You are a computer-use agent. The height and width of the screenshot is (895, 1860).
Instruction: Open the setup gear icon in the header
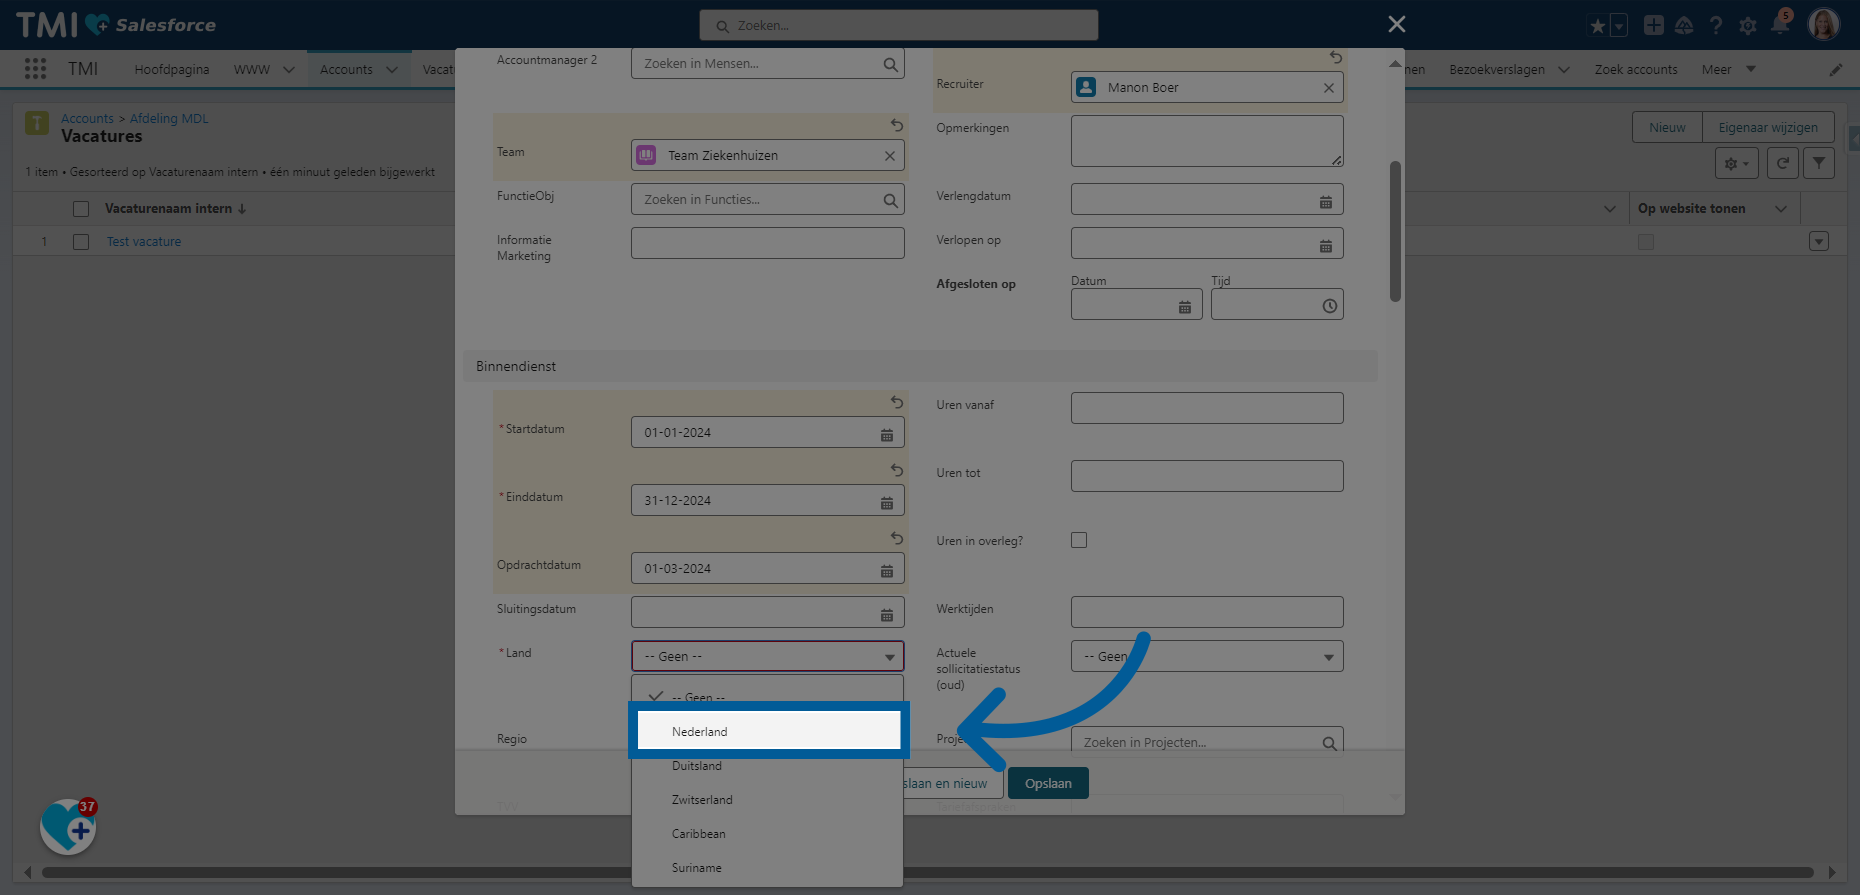[x=1748, y=26]
